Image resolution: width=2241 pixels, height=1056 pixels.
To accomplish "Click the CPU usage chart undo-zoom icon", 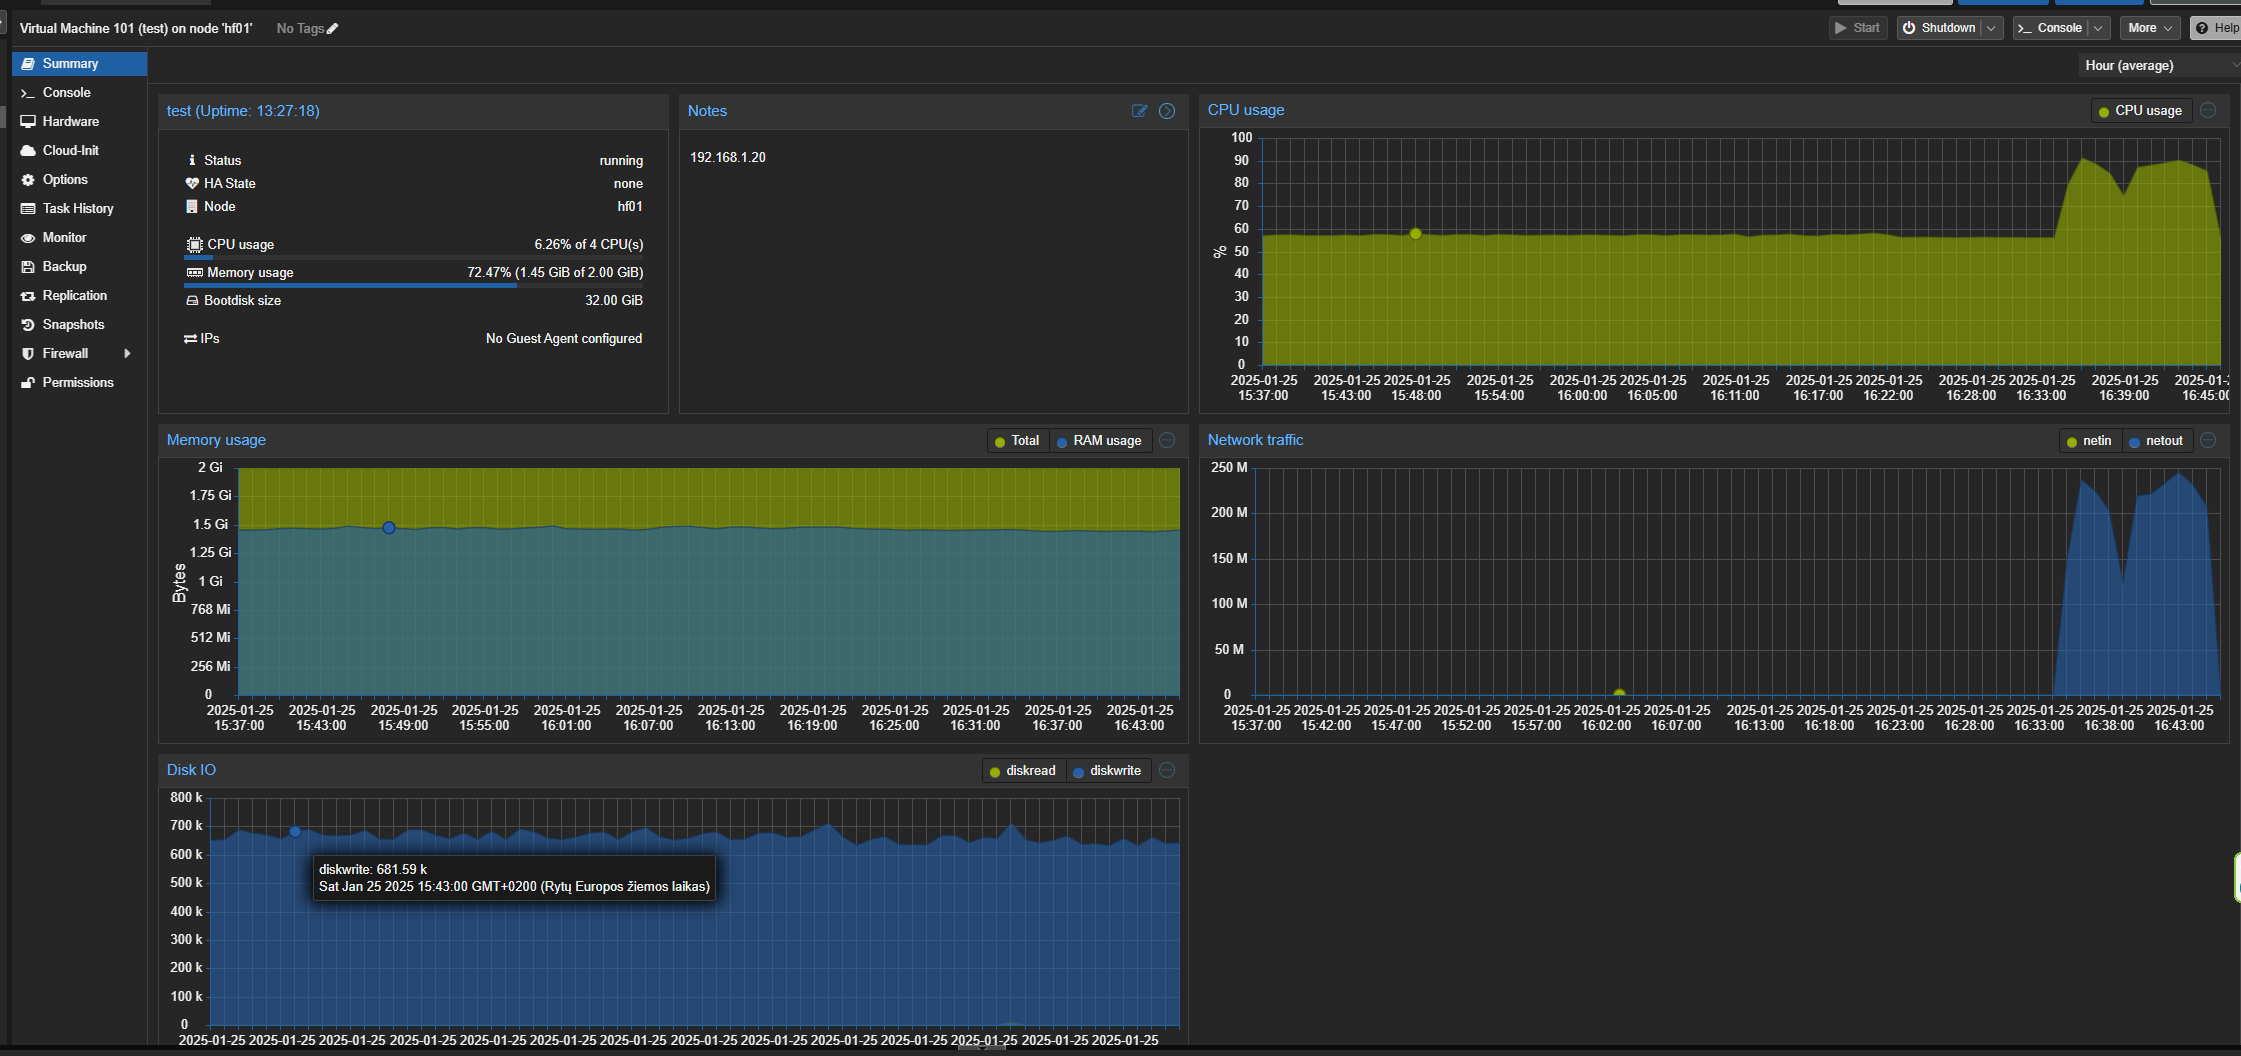I will [2209, 110].
